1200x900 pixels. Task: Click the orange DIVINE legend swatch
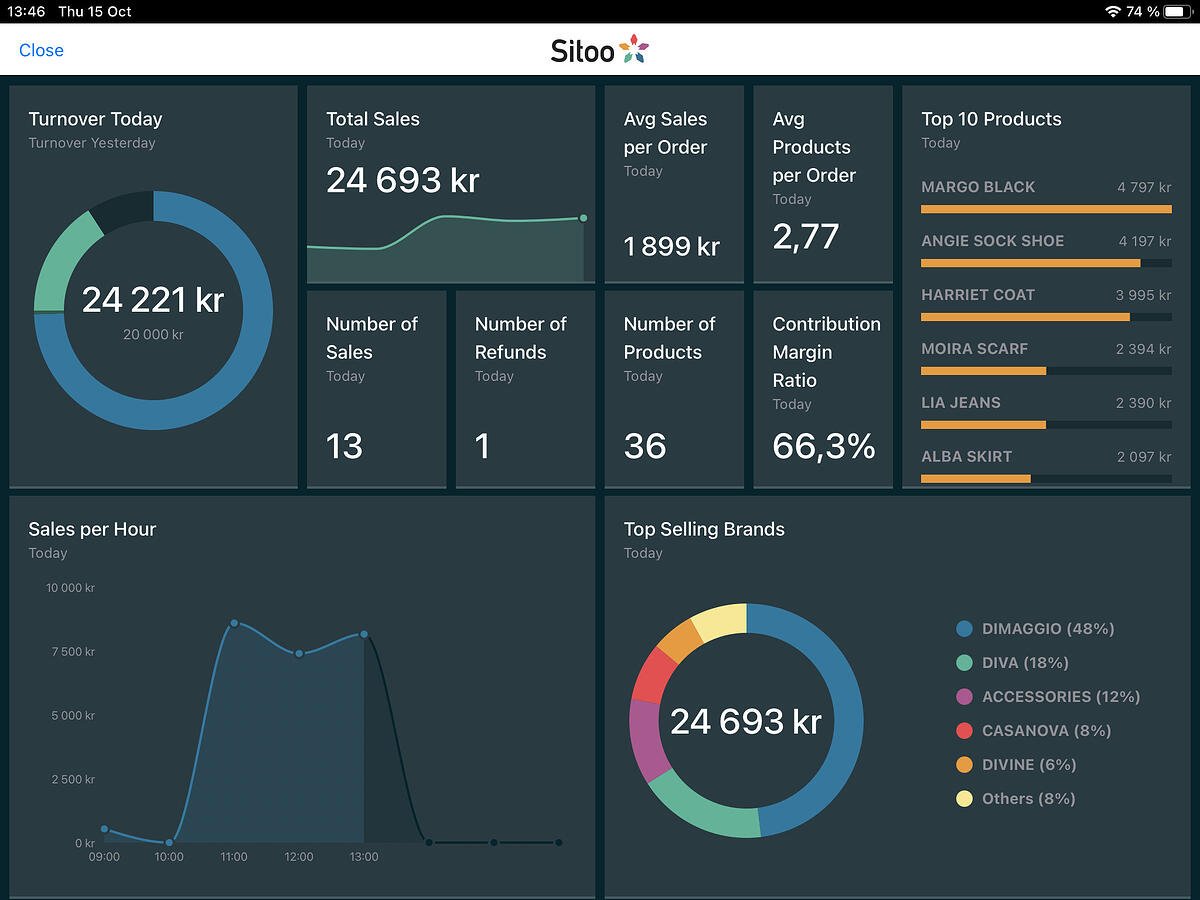coord(964,765)
